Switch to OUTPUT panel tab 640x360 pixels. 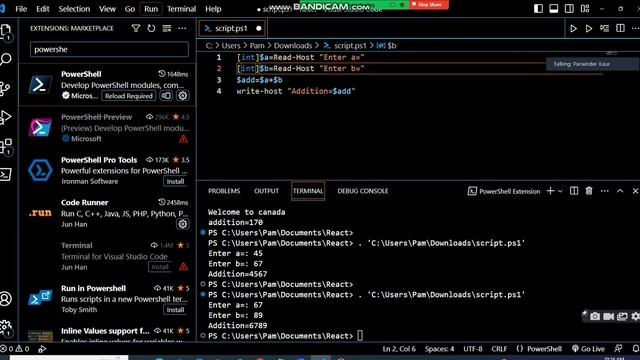(x=266, y=191)
